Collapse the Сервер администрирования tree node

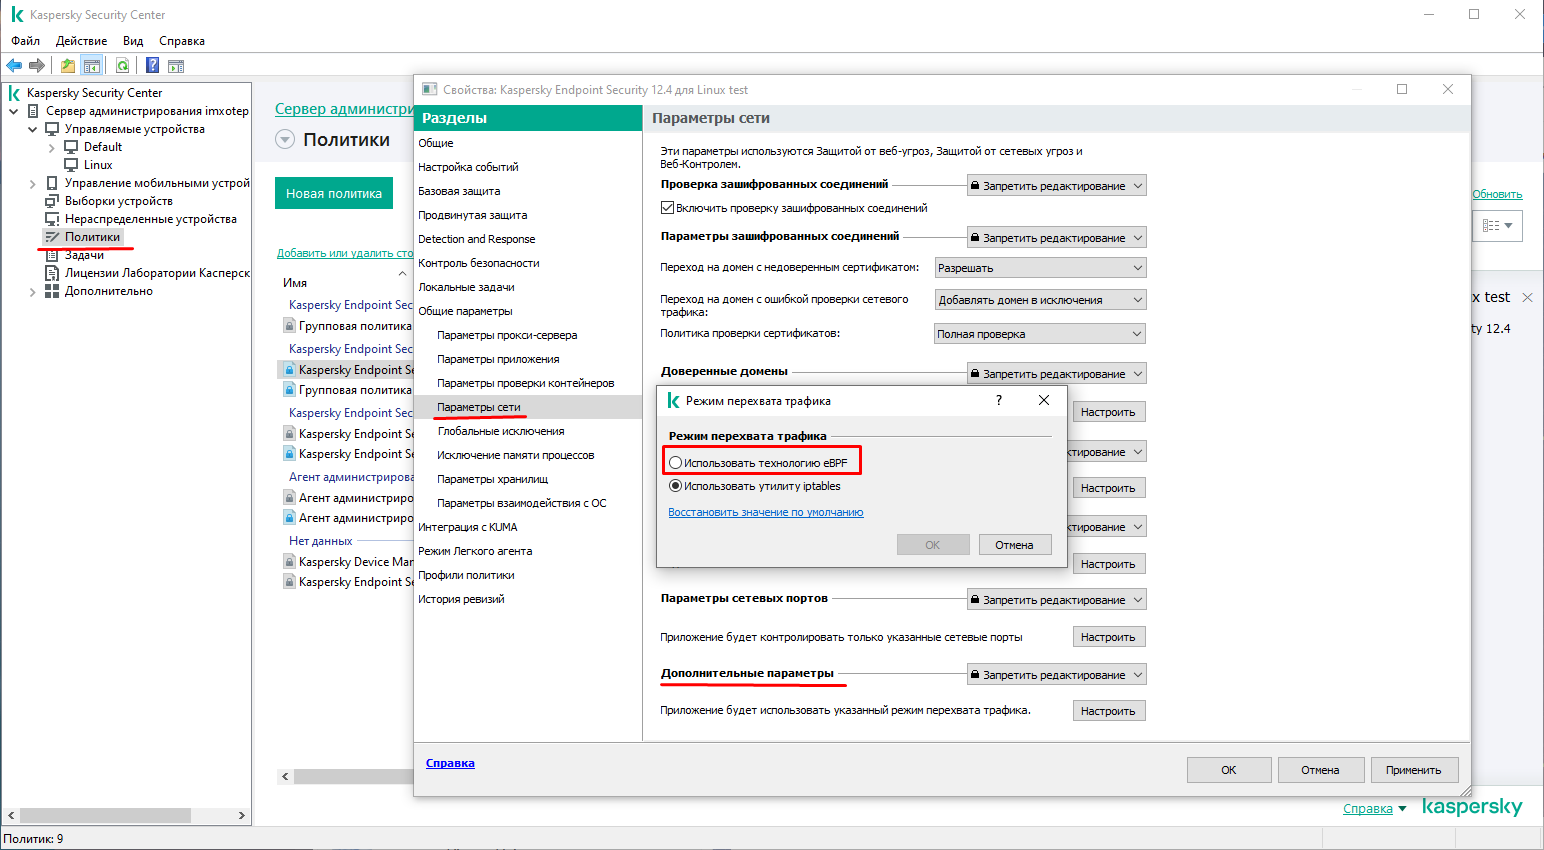[x=14, y=111]
